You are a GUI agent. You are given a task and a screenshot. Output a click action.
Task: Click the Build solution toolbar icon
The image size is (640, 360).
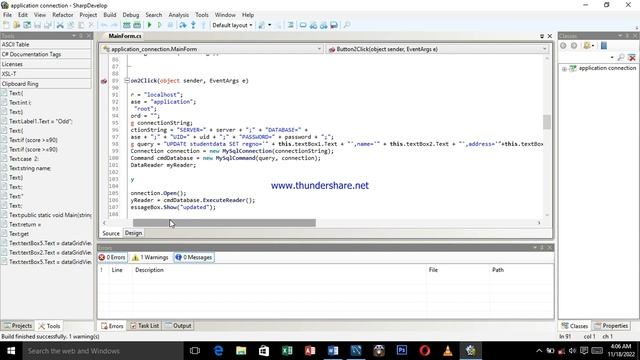point(127,25)
